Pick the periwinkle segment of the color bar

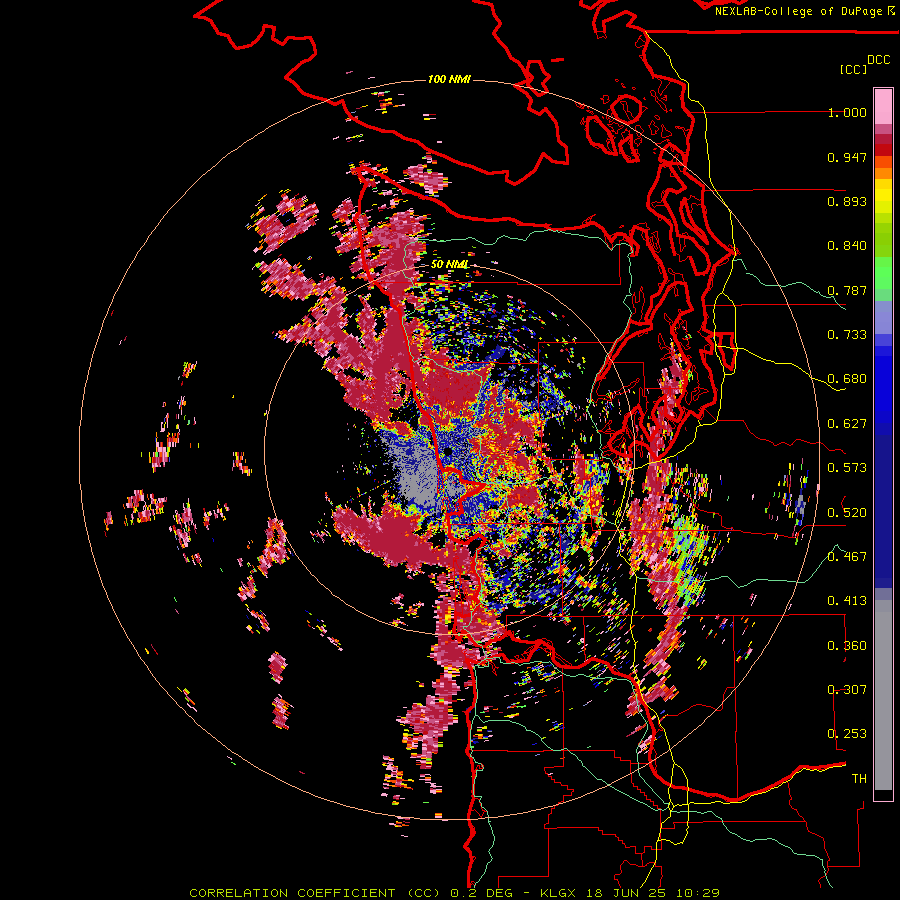(x=883, y=317)
